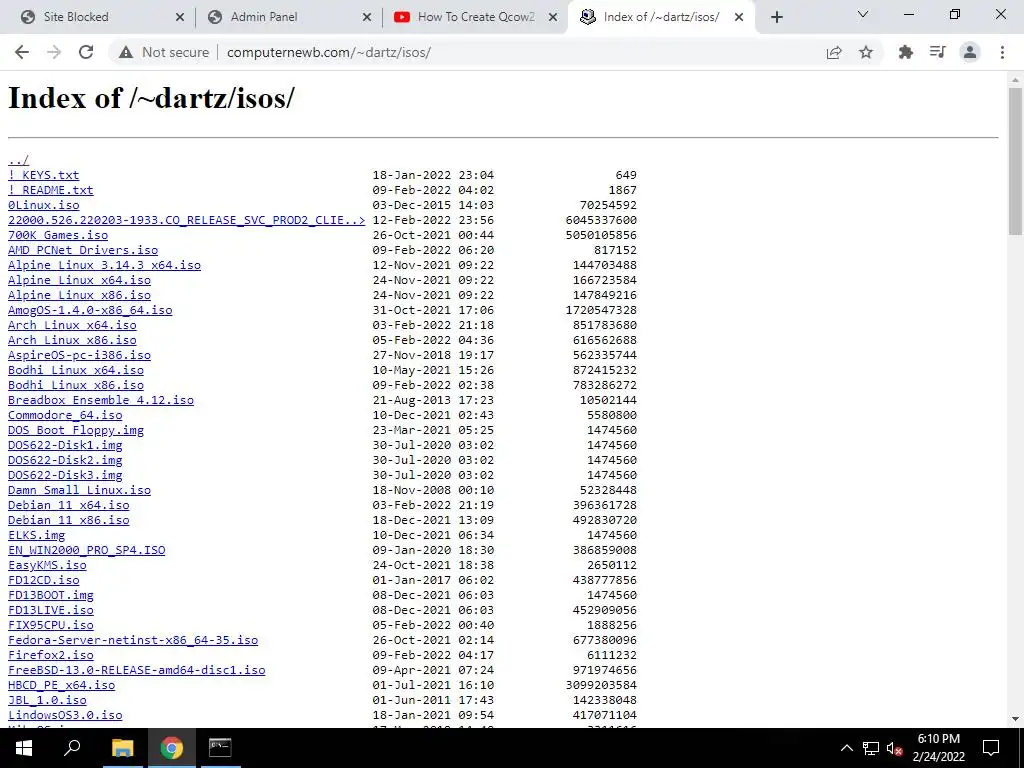
Task: Click the scrollbar down arrow
Action: 1015,720
